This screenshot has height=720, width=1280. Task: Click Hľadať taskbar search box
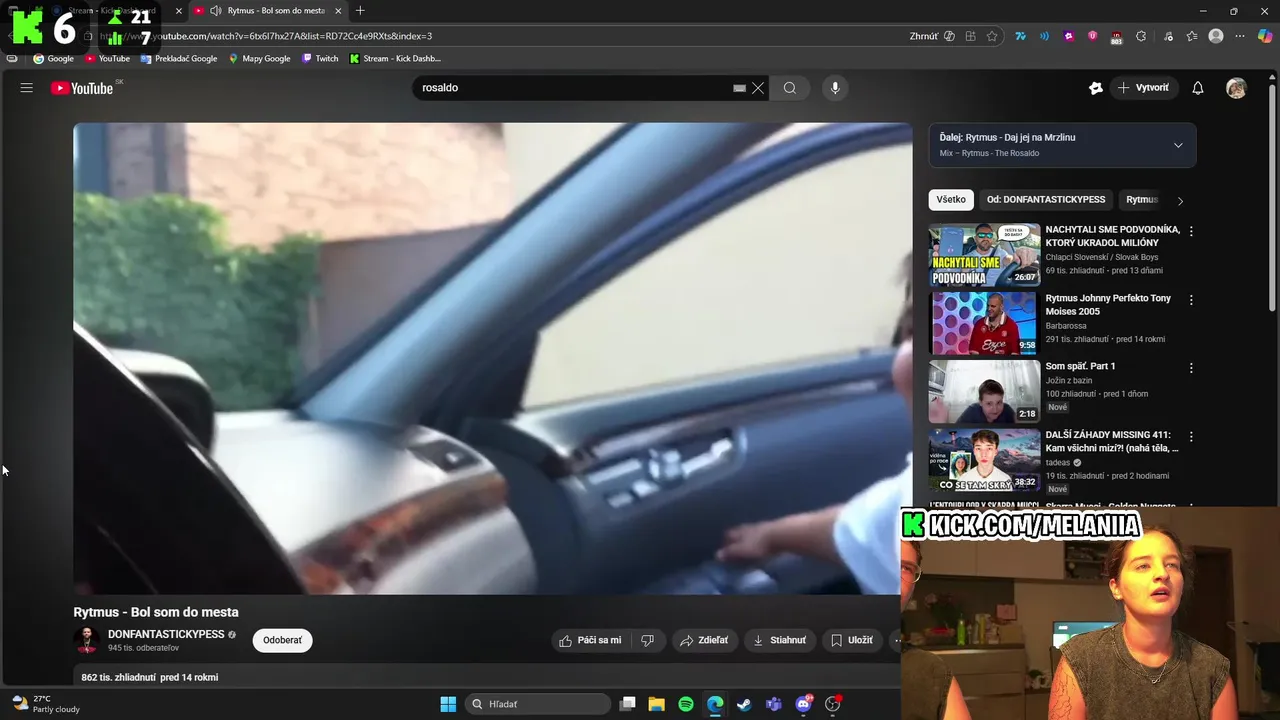point(538,704)
